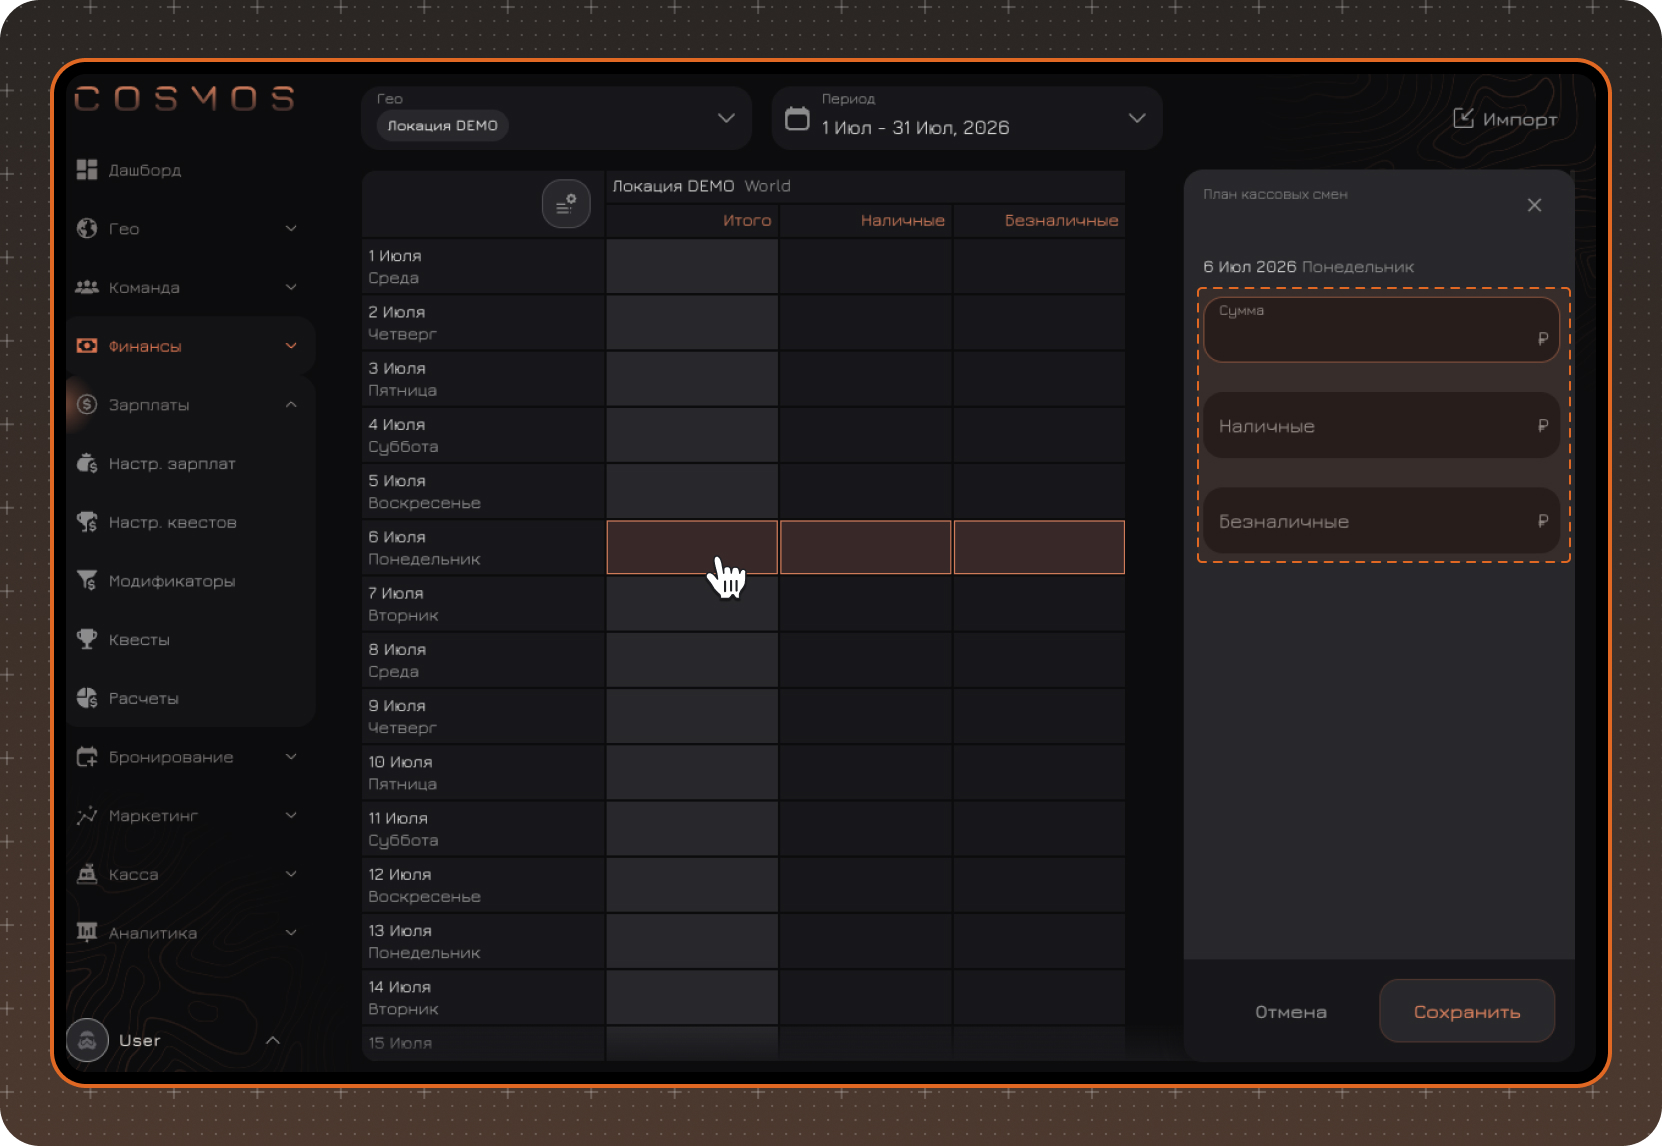Click the Локация DEMO World table heading
Screen dimensions: 1662x1146
pyautogui.click(x=701, y=186)
